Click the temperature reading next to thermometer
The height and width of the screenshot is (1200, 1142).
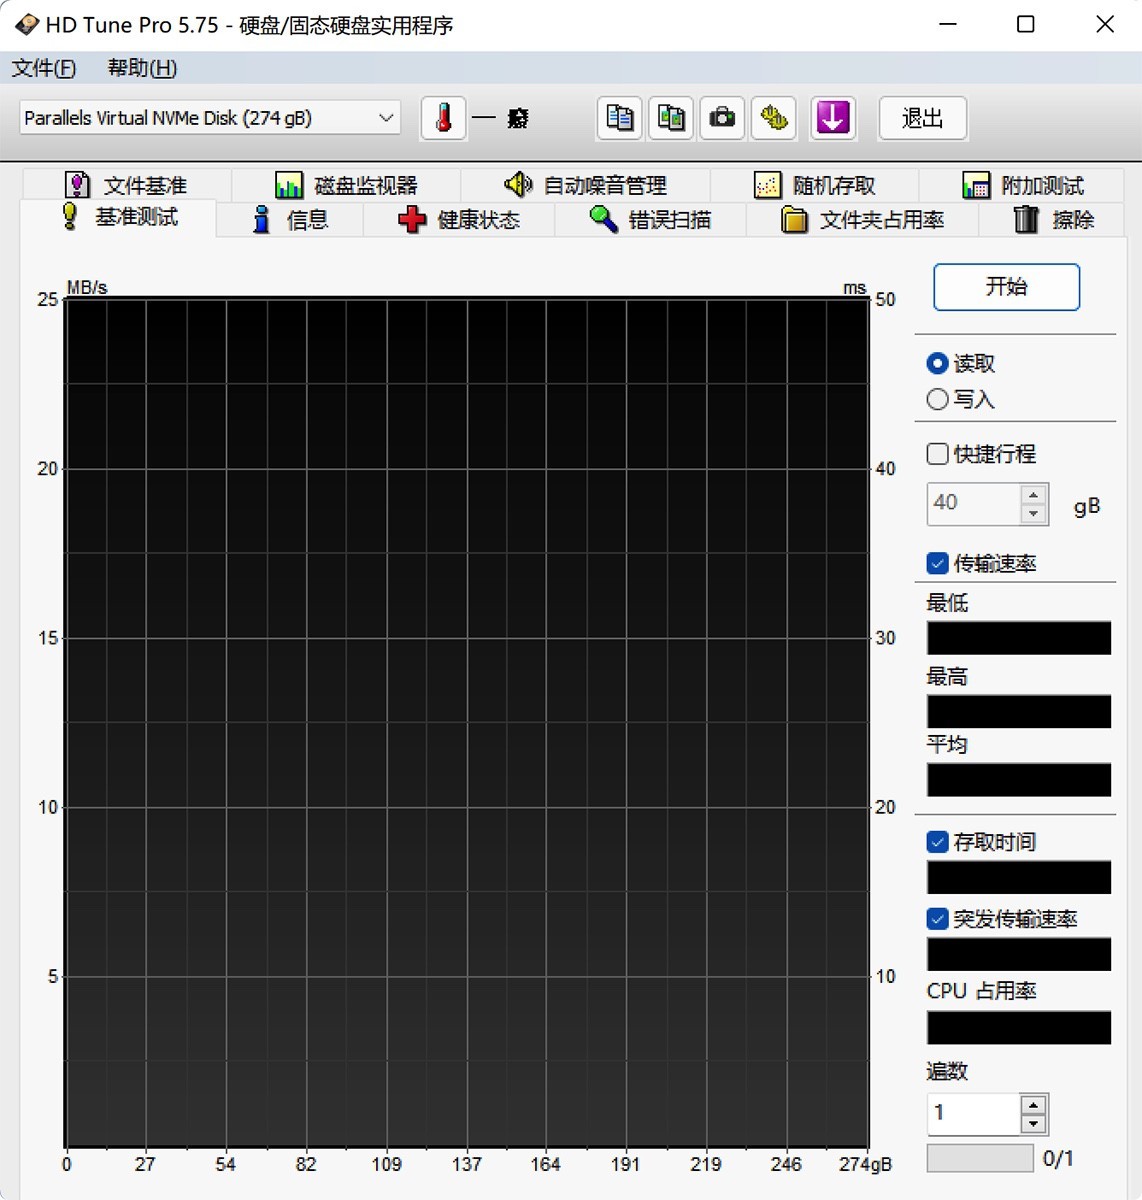(x=501, y=118)
